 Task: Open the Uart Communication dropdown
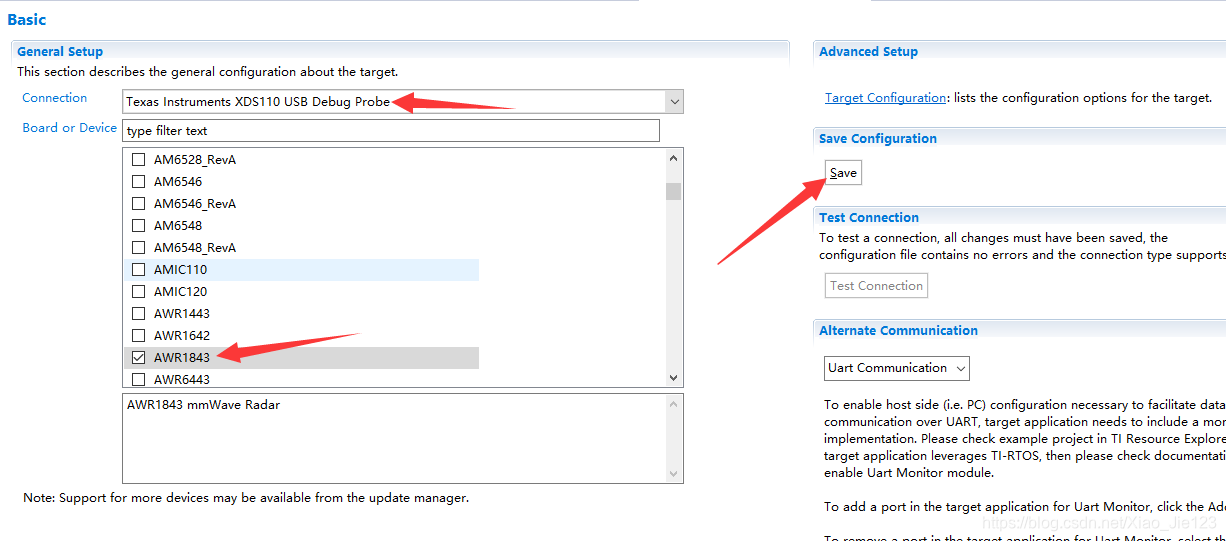[x=897, y=368]
